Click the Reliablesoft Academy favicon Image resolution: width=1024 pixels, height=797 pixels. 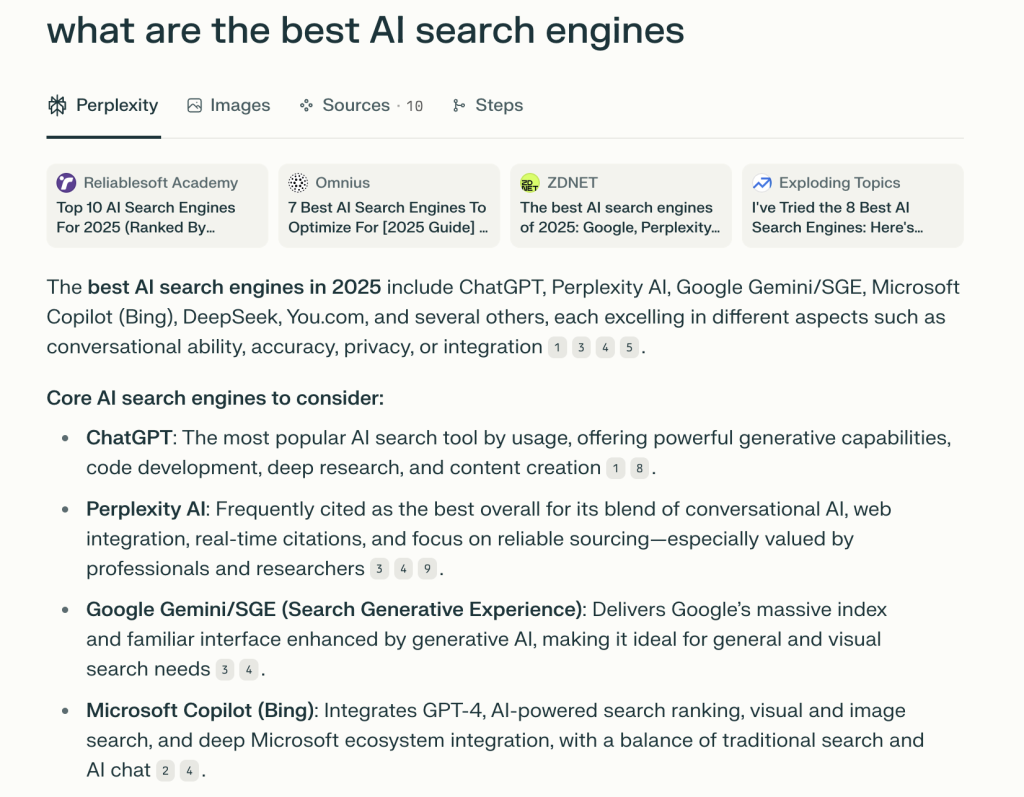(67, 183)
